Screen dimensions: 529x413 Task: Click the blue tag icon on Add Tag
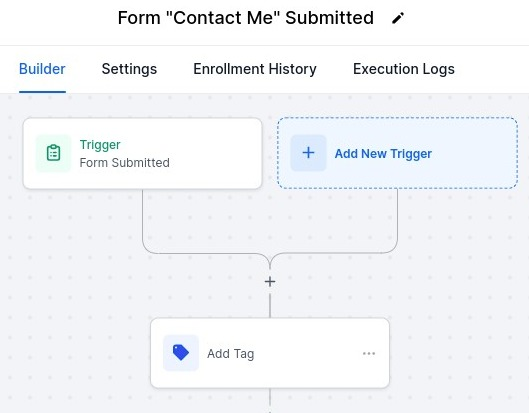pos(181,353)
